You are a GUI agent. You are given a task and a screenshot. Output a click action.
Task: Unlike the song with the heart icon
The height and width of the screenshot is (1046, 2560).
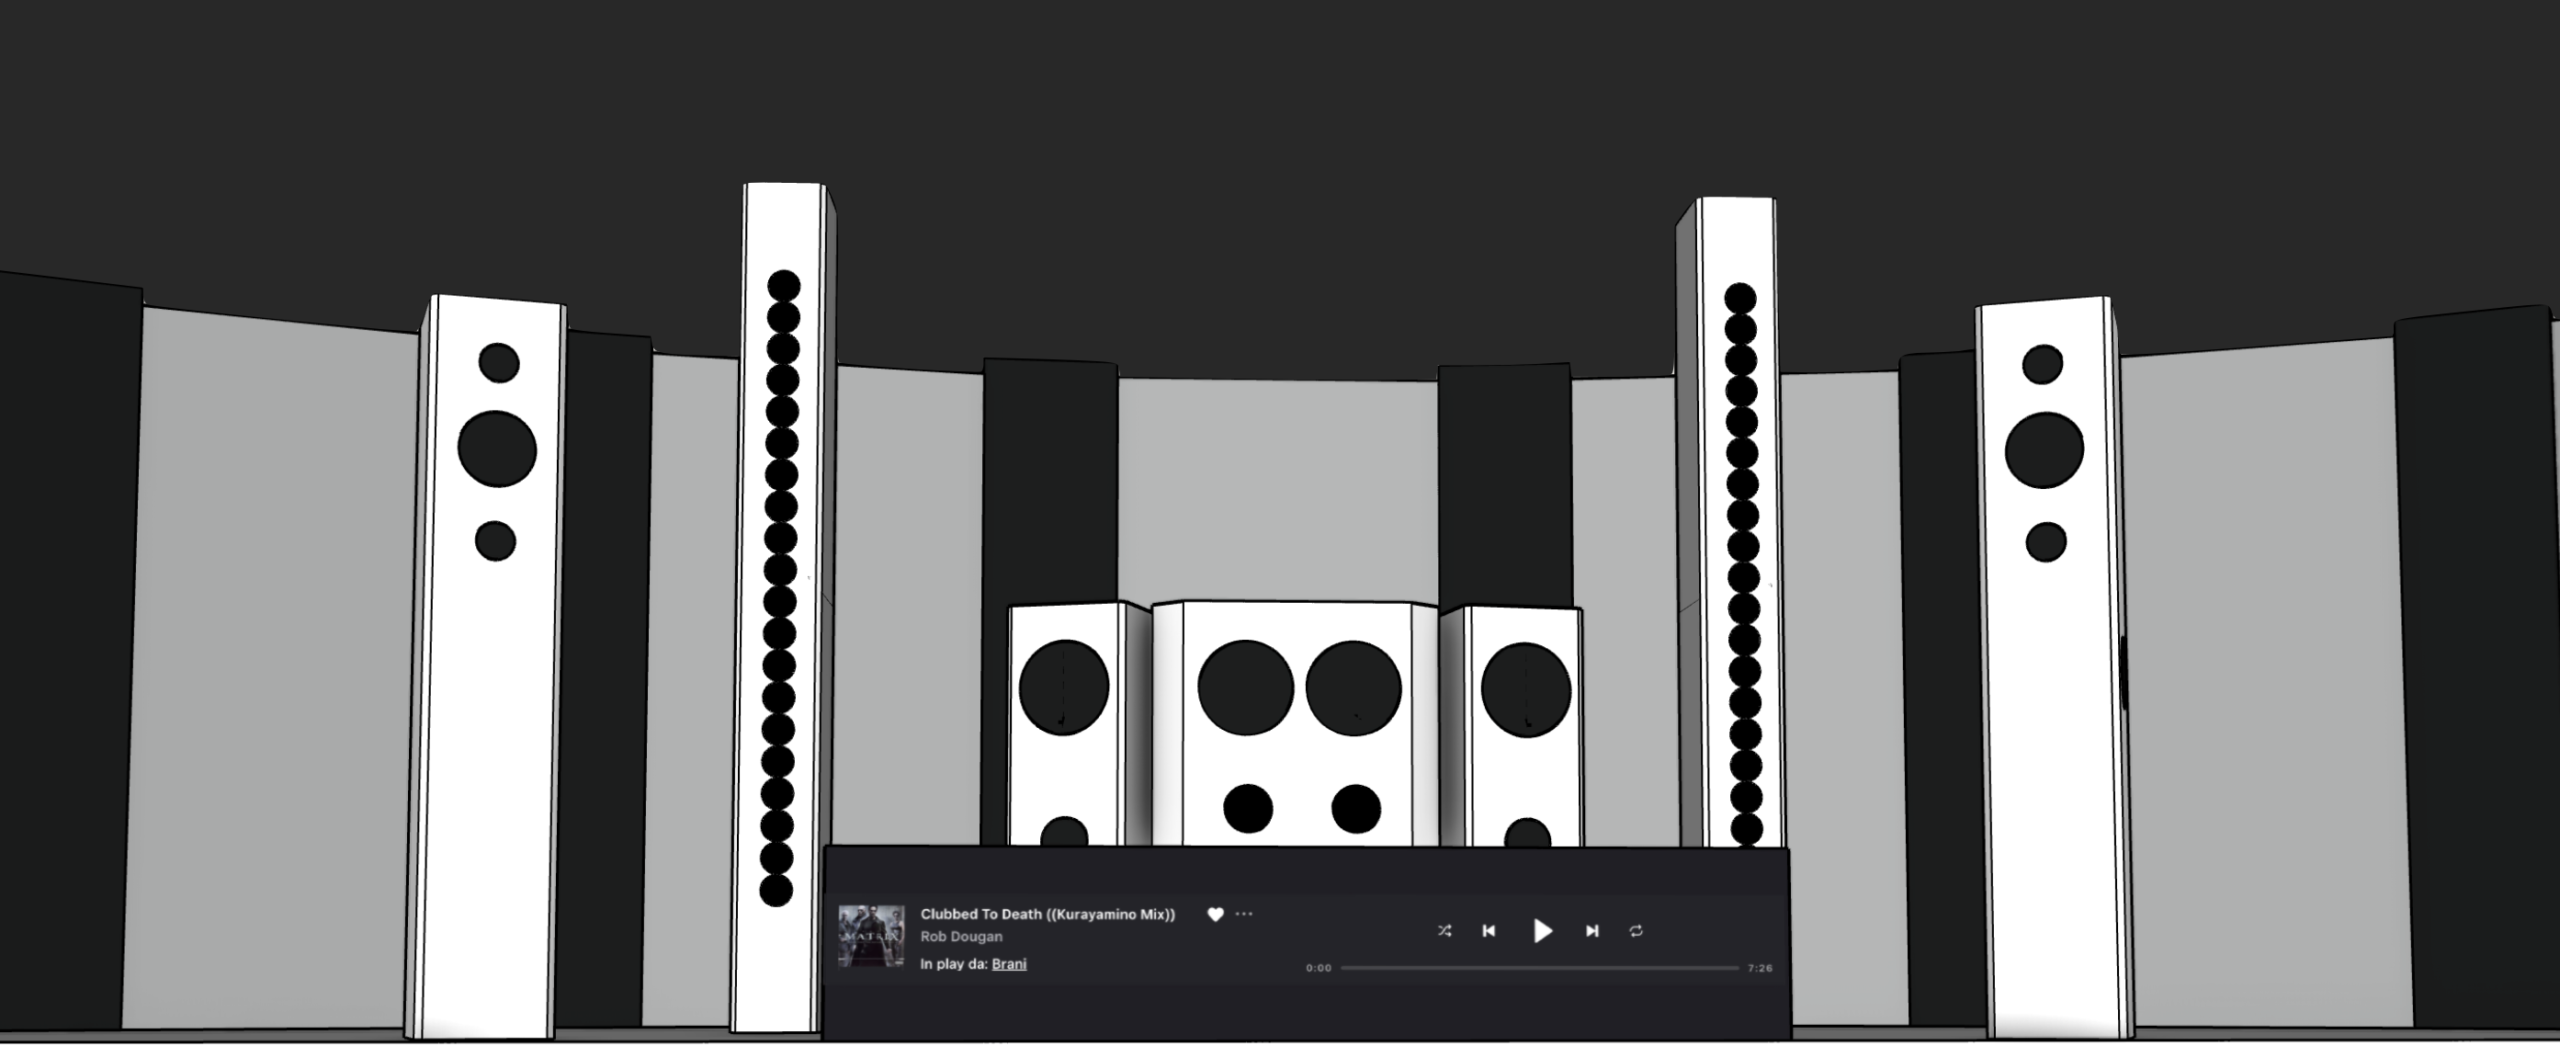[1215, 914]
